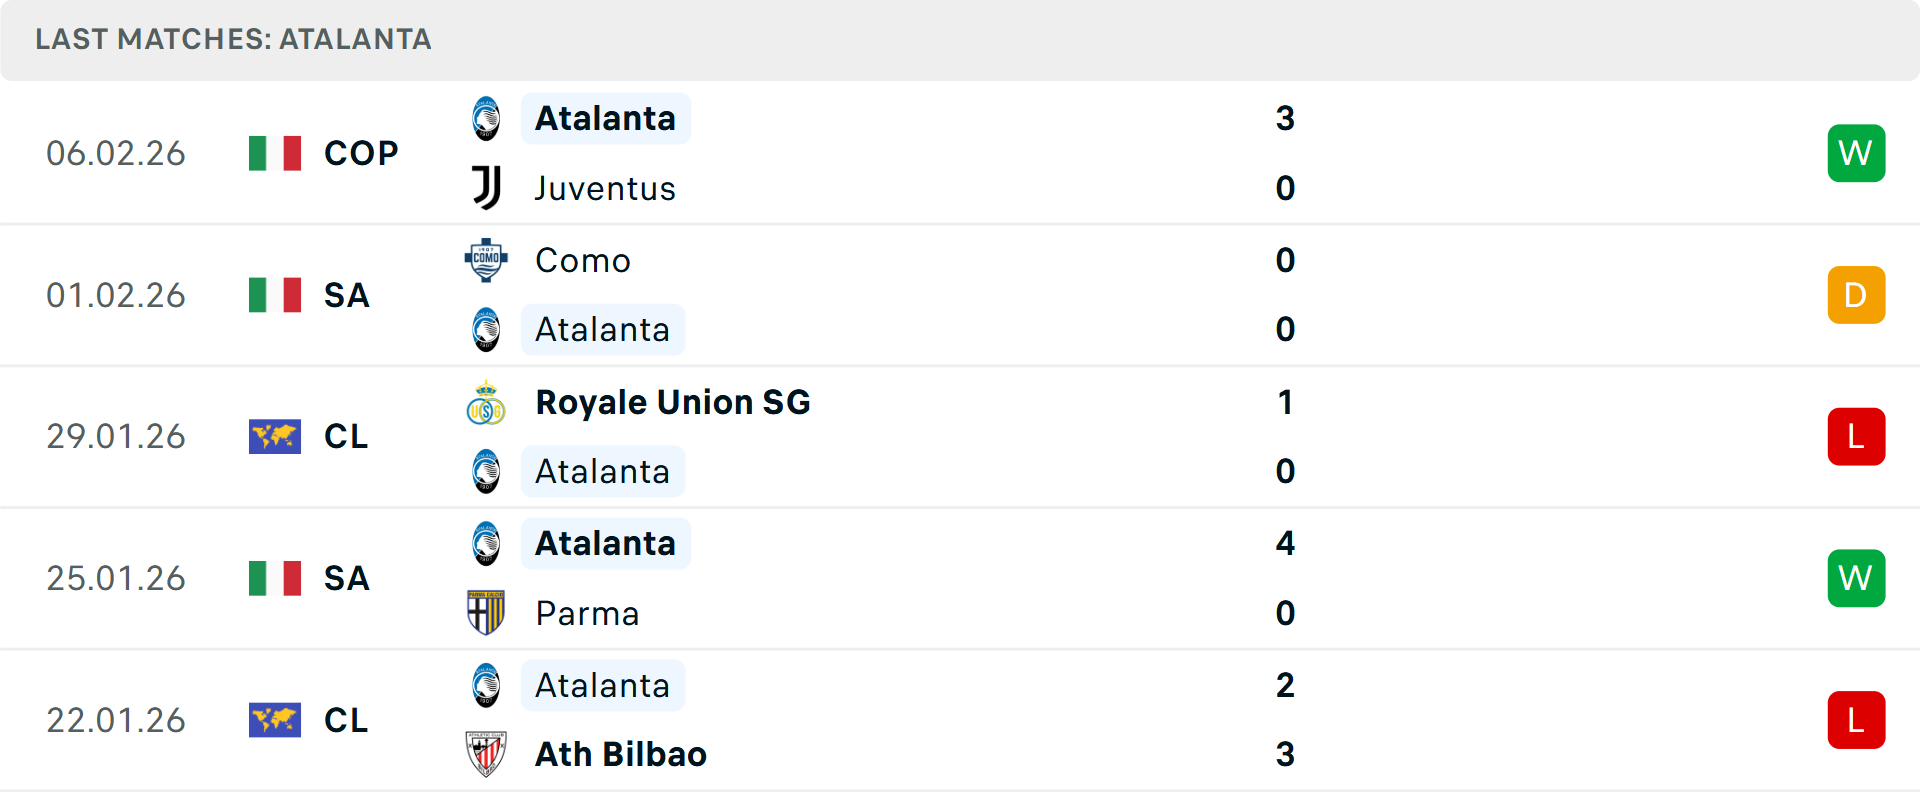This screenshot has height=792, width=1920.
Task: Select the Parma team name
Action: [587, 613]
